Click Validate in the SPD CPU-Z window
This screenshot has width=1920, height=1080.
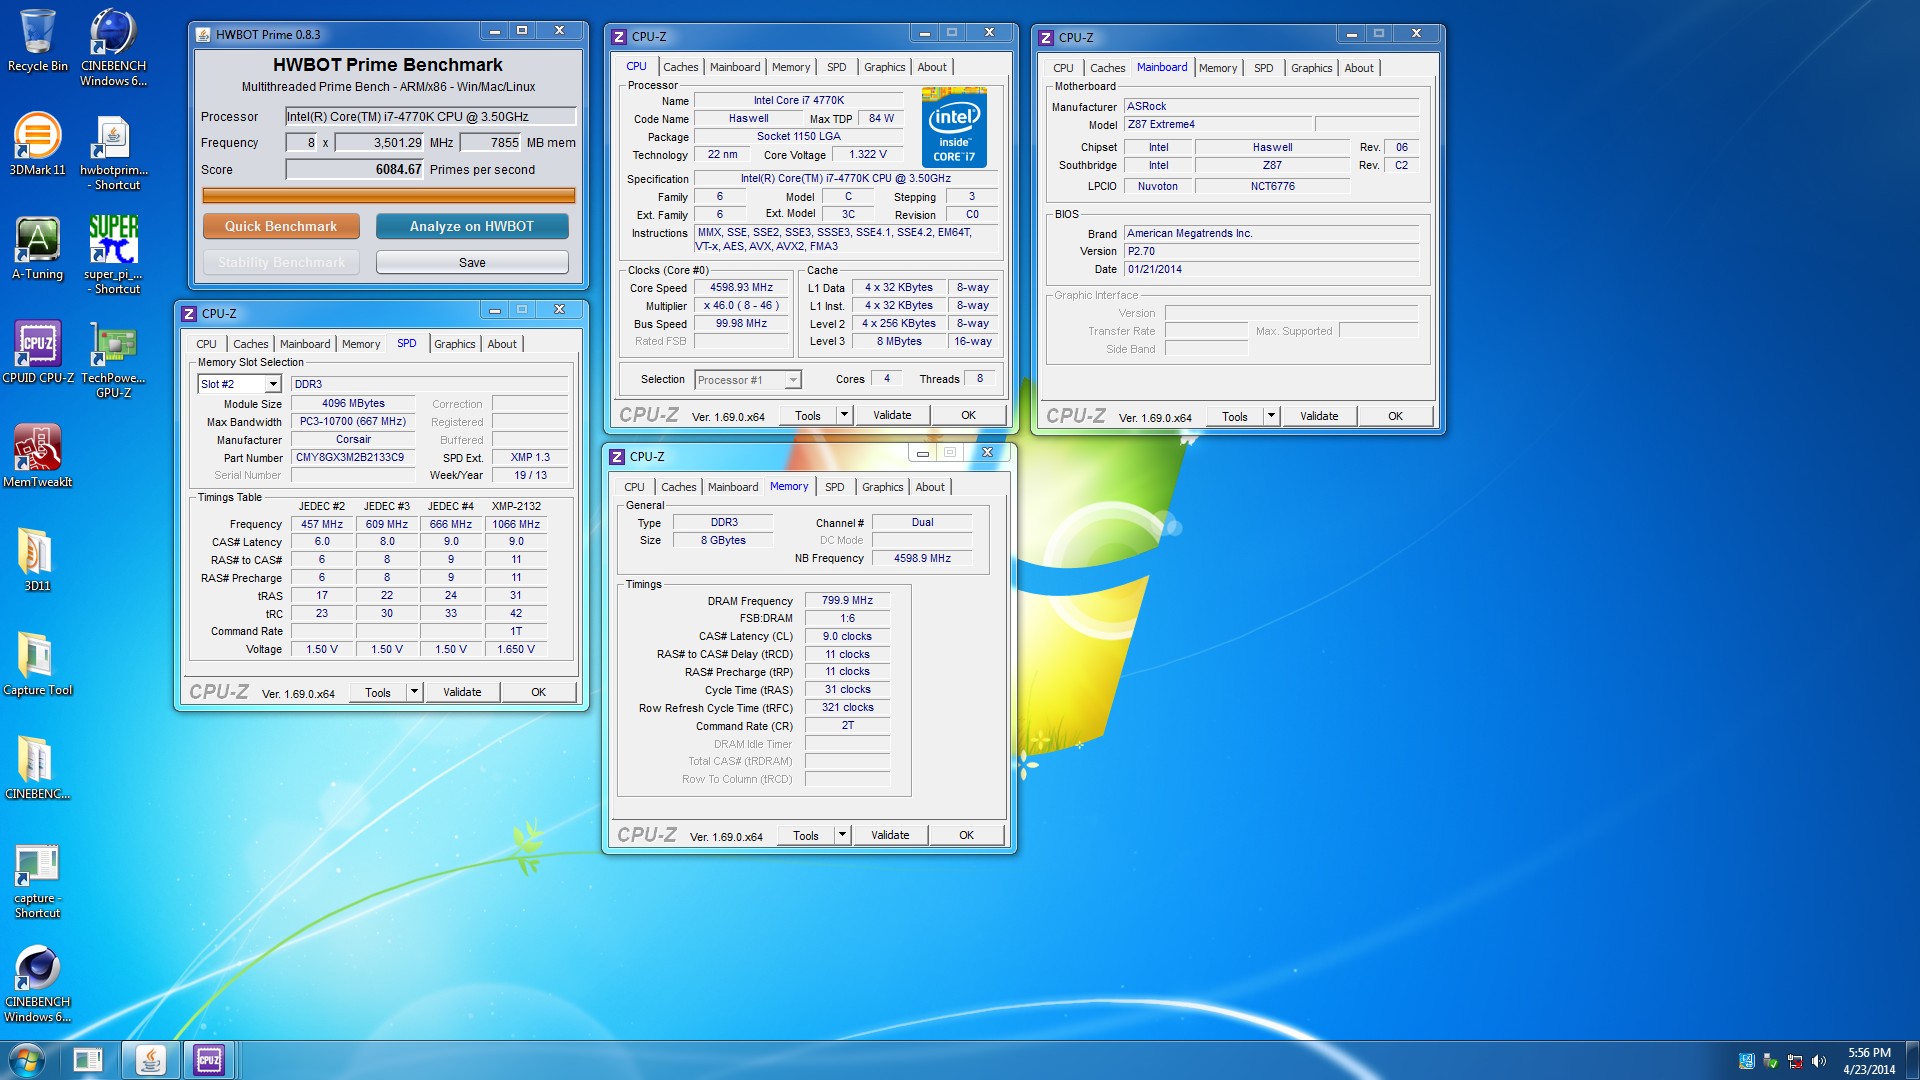[462, 692]
